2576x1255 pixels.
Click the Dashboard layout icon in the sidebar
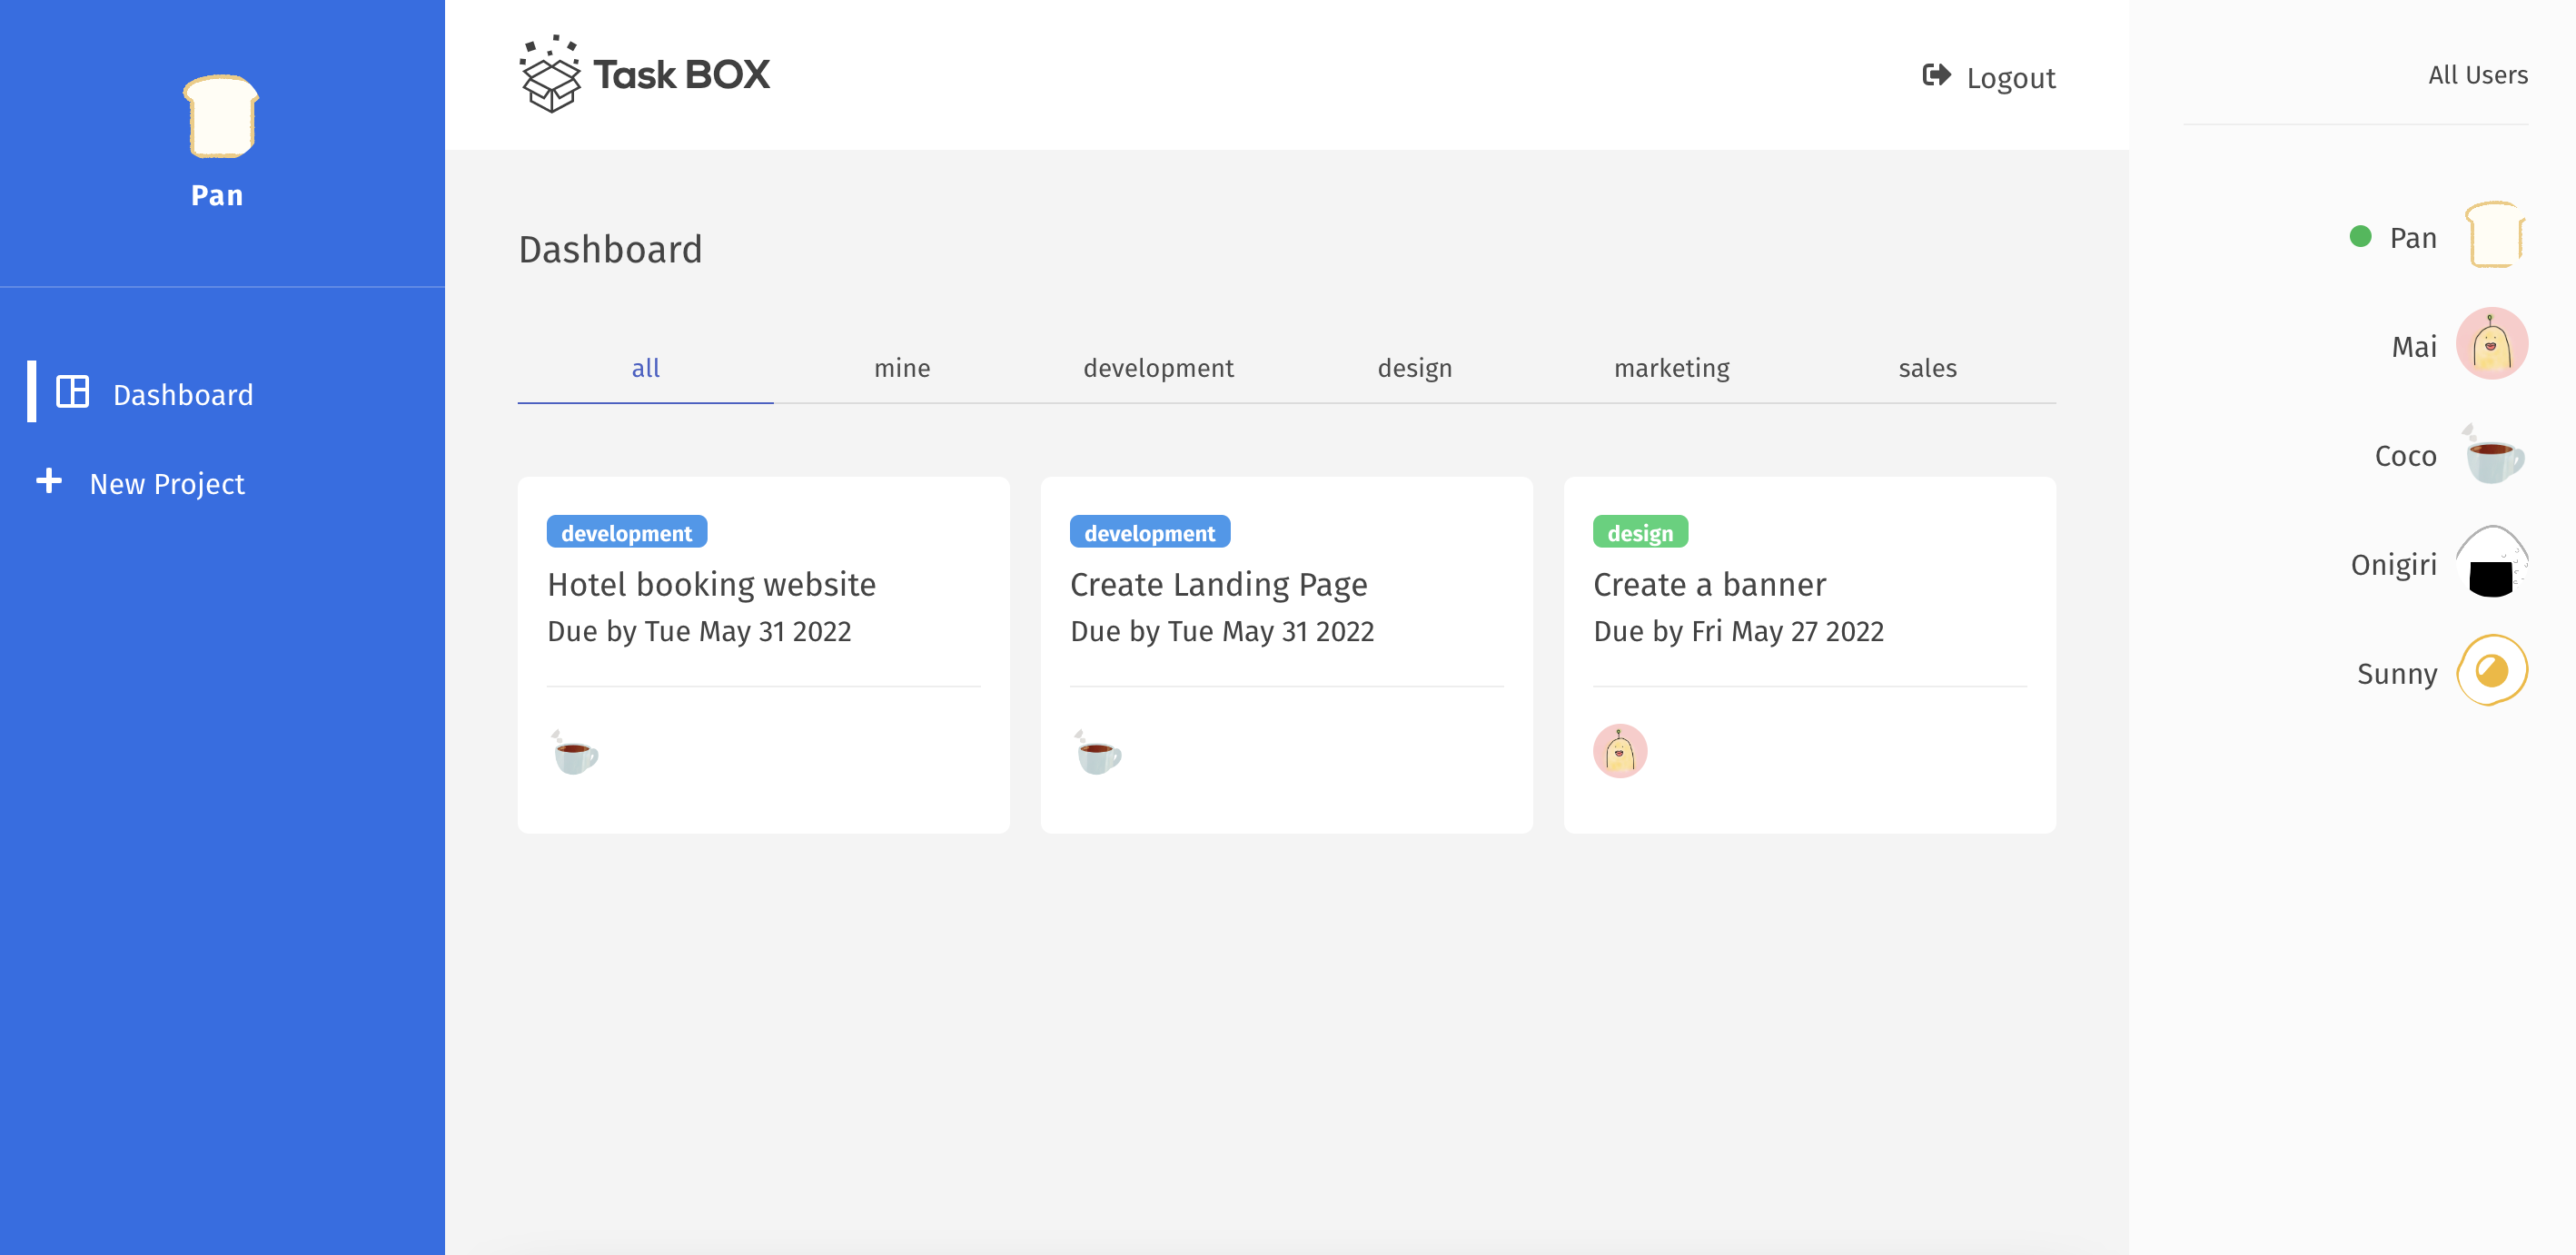[x=73, y=391]
